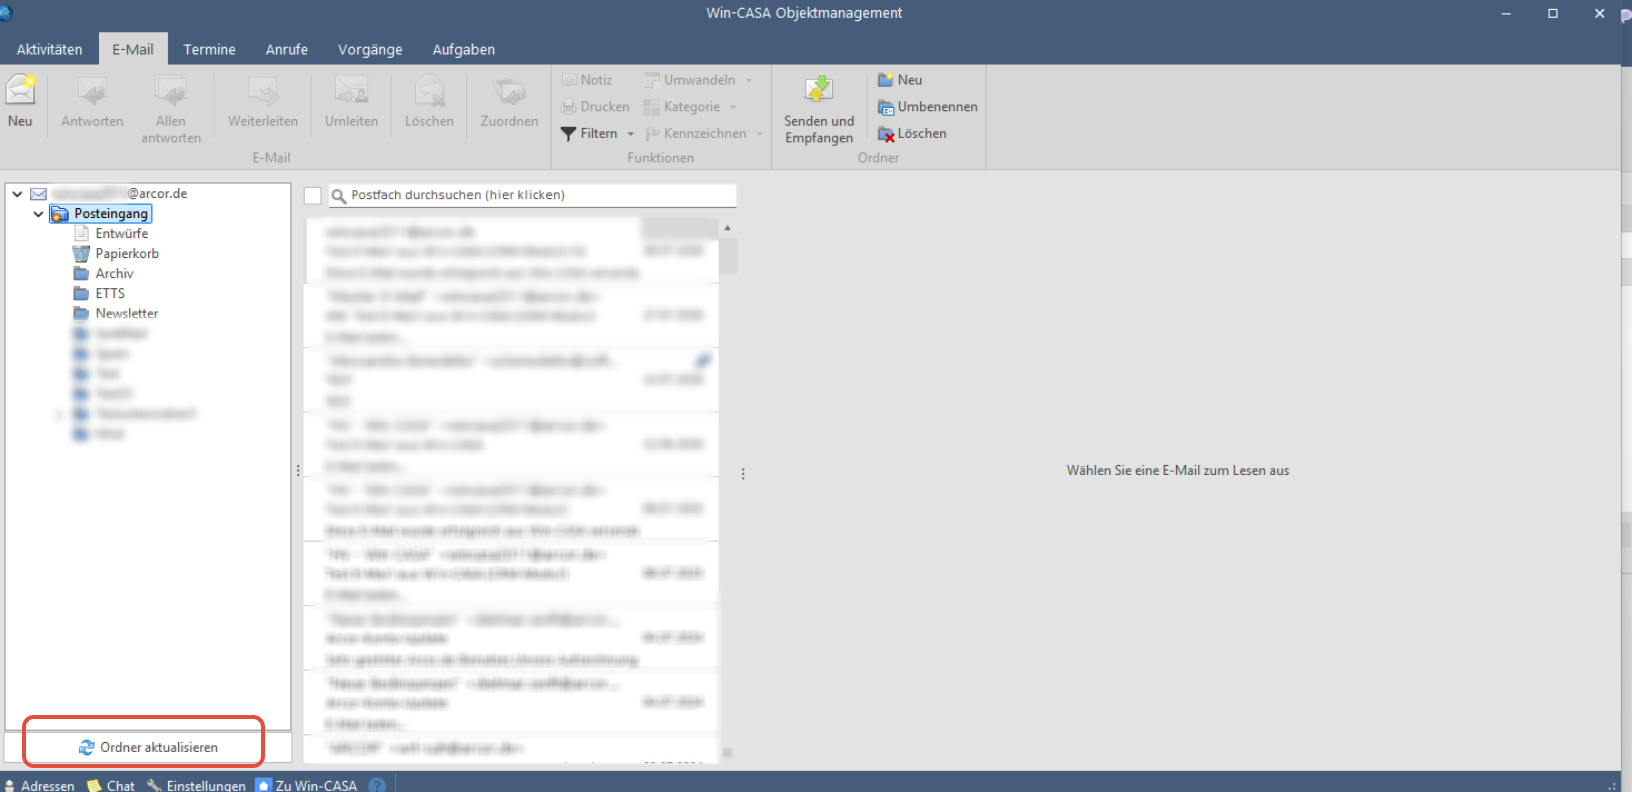The width and height of the screenshot is (1632, 792).
Task: Create a new folder via Ordner Neu
Action: tap(900, 80)
